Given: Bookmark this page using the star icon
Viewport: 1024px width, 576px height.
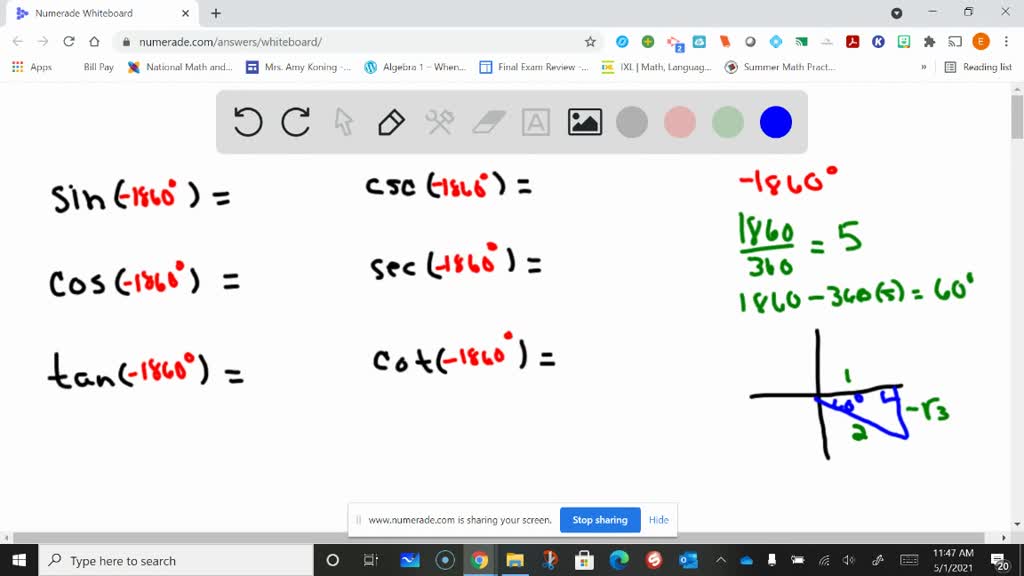Looking at the screenshot, I should pyautogui.click(x=590, y=43).
